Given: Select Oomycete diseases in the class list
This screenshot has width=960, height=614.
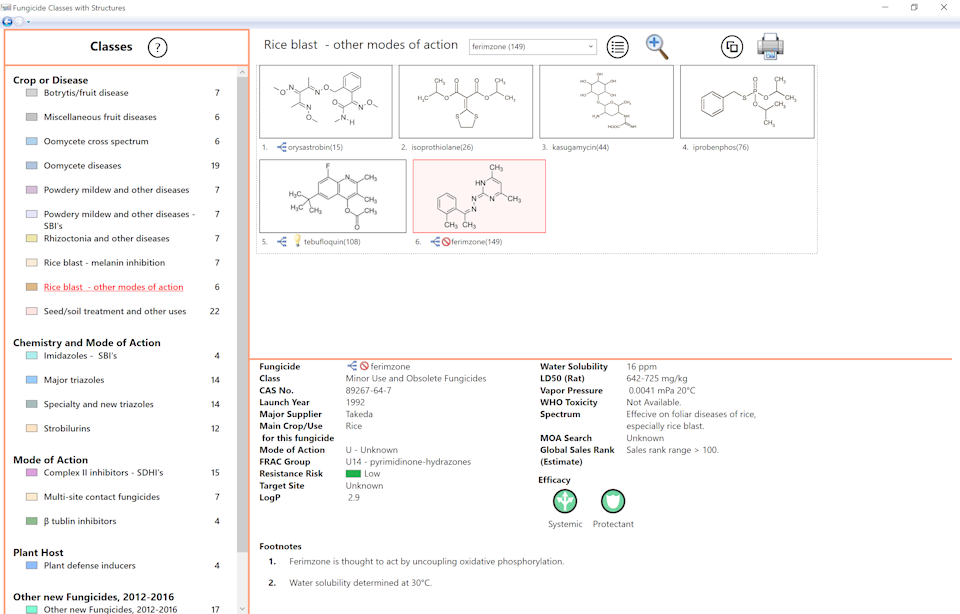Looking at the screenshot, I should [x=82, y=166].
